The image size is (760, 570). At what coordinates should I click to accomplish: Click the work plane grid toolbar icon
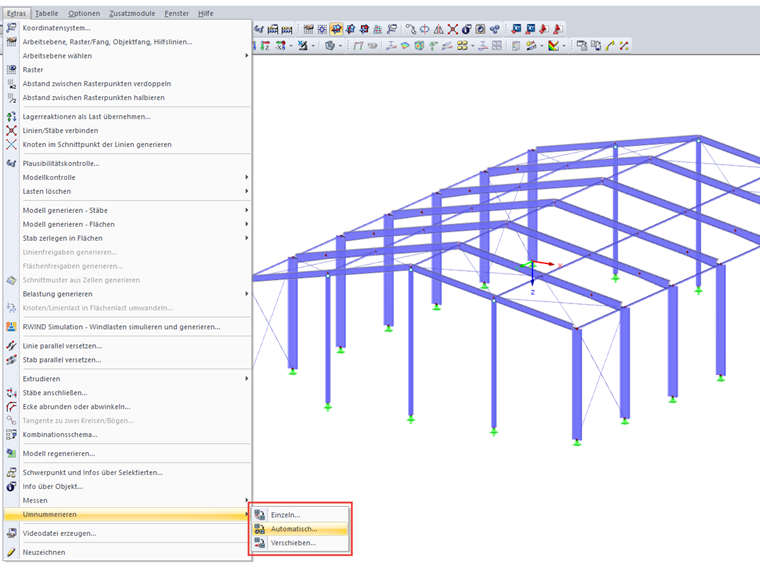[x=308, y=29]
